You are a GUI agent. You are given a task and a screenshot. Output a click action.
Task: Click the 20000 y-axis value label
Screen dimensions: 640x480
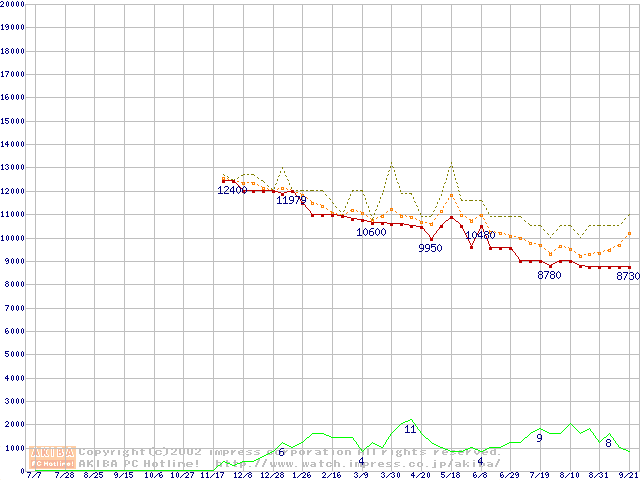coord(12,4)
